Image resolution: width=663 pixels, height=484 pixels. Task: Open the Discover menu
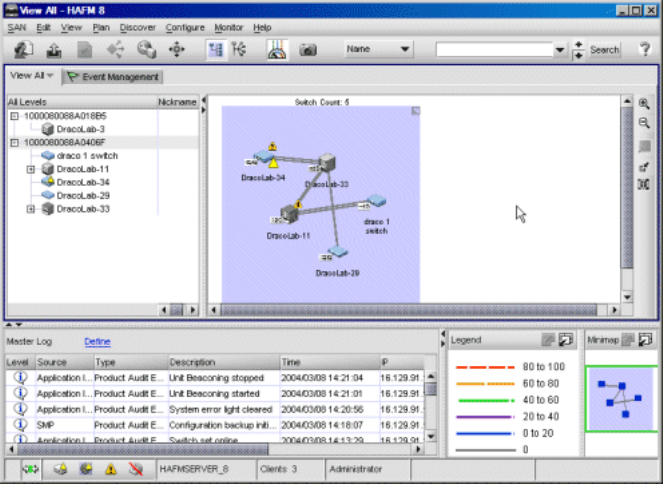pyautogui.click(x=137, y=28)
